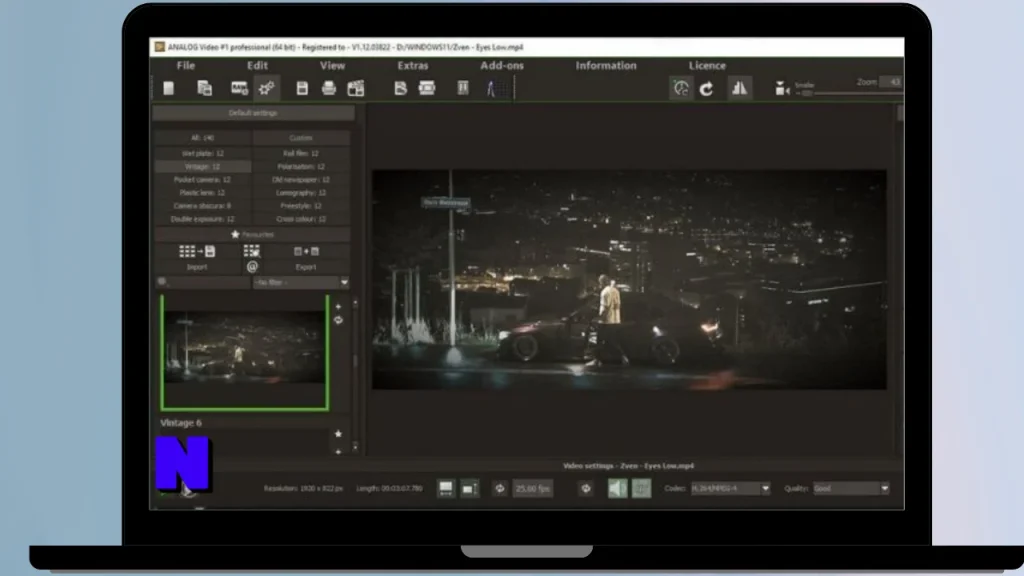Click the rotate redo arrow icon

(x=707, y=89)
